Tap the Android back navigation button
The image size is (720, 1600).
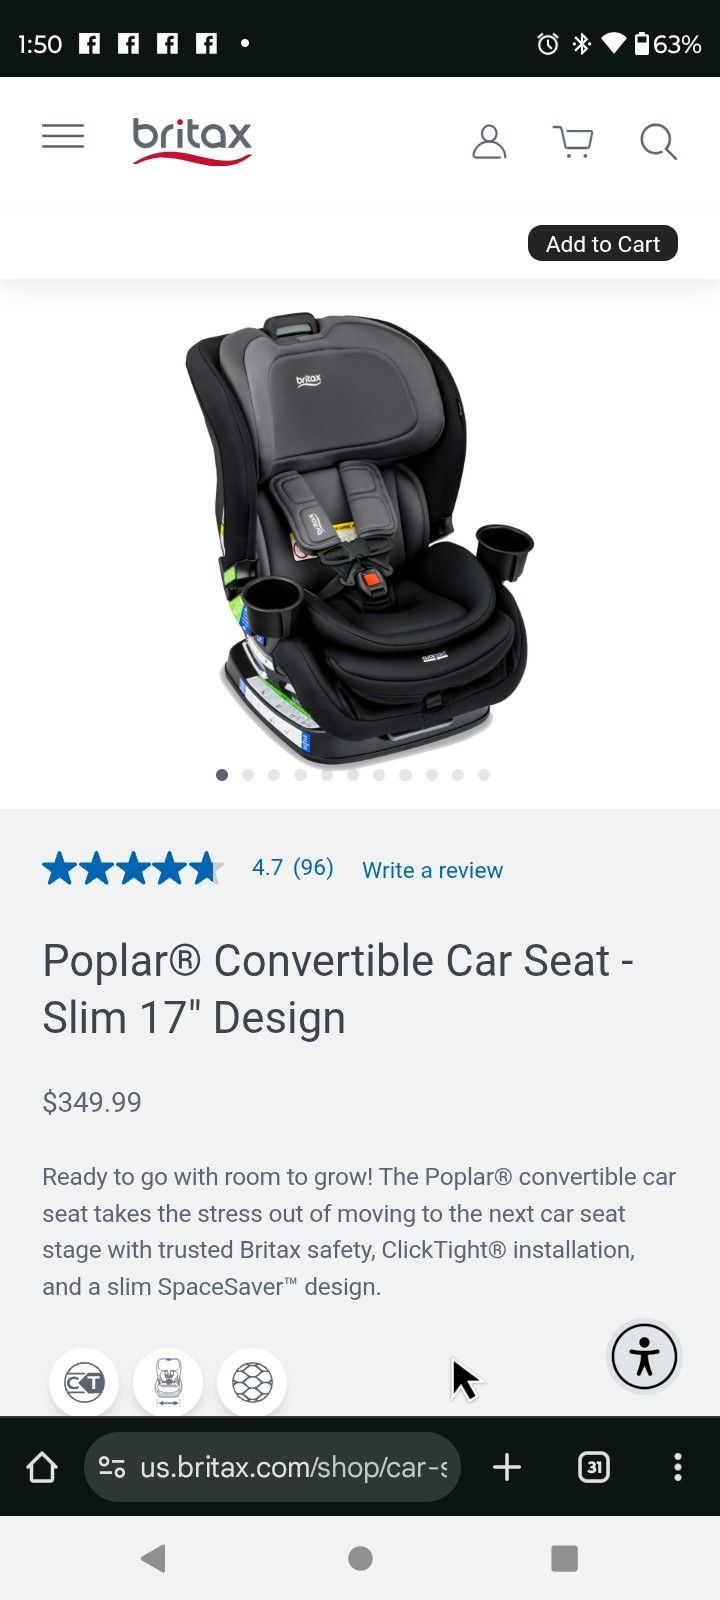[x=153, y=1558]
